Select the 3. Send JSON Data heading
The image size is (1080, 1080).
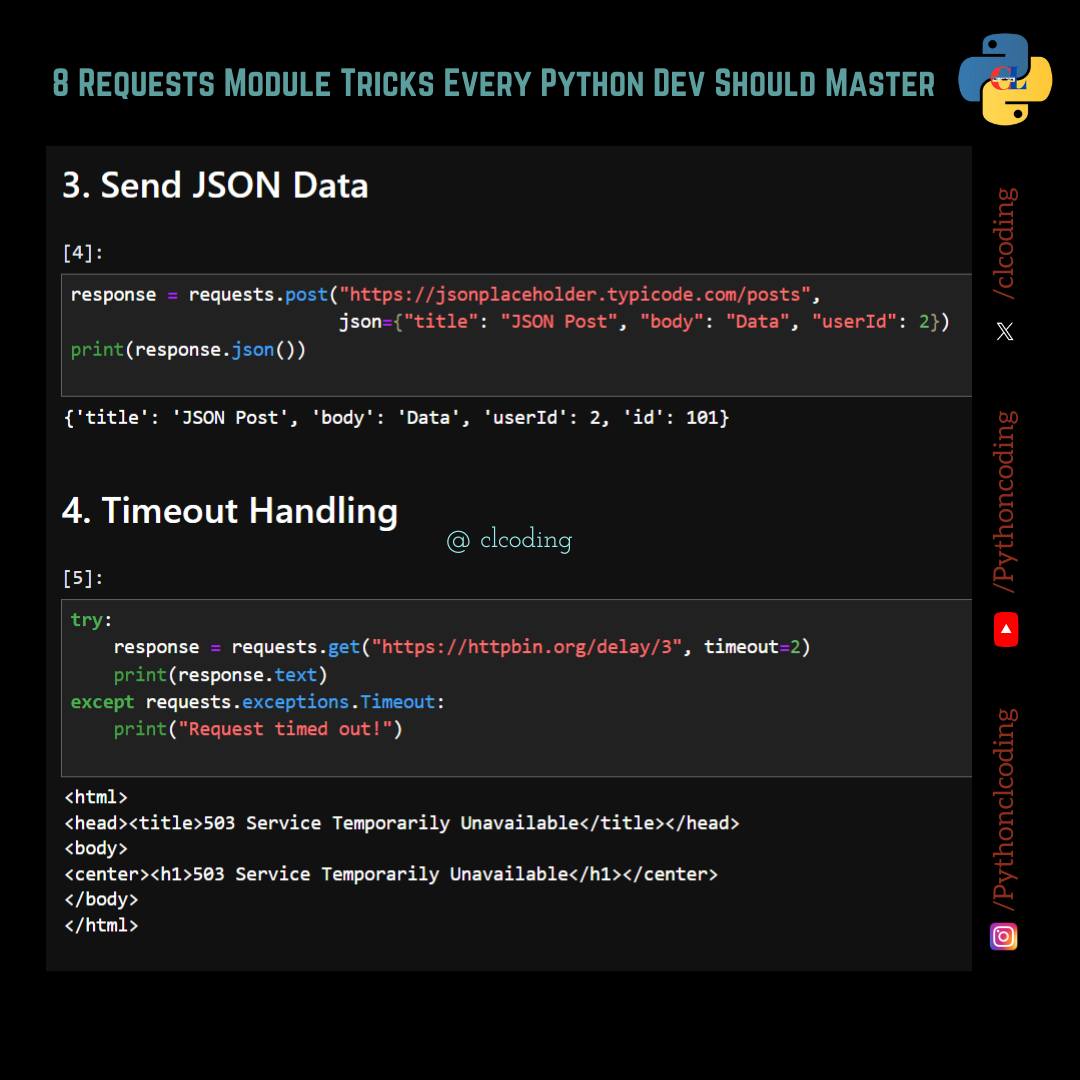(215, 185)
